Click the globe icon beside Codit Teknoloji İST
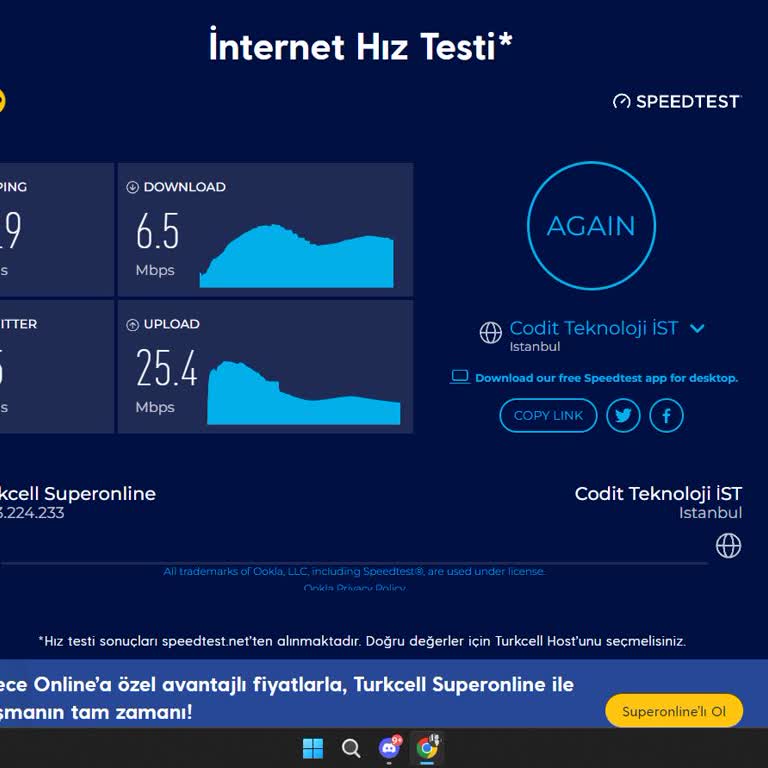This screenshot has width=768, height=768. 490,333
